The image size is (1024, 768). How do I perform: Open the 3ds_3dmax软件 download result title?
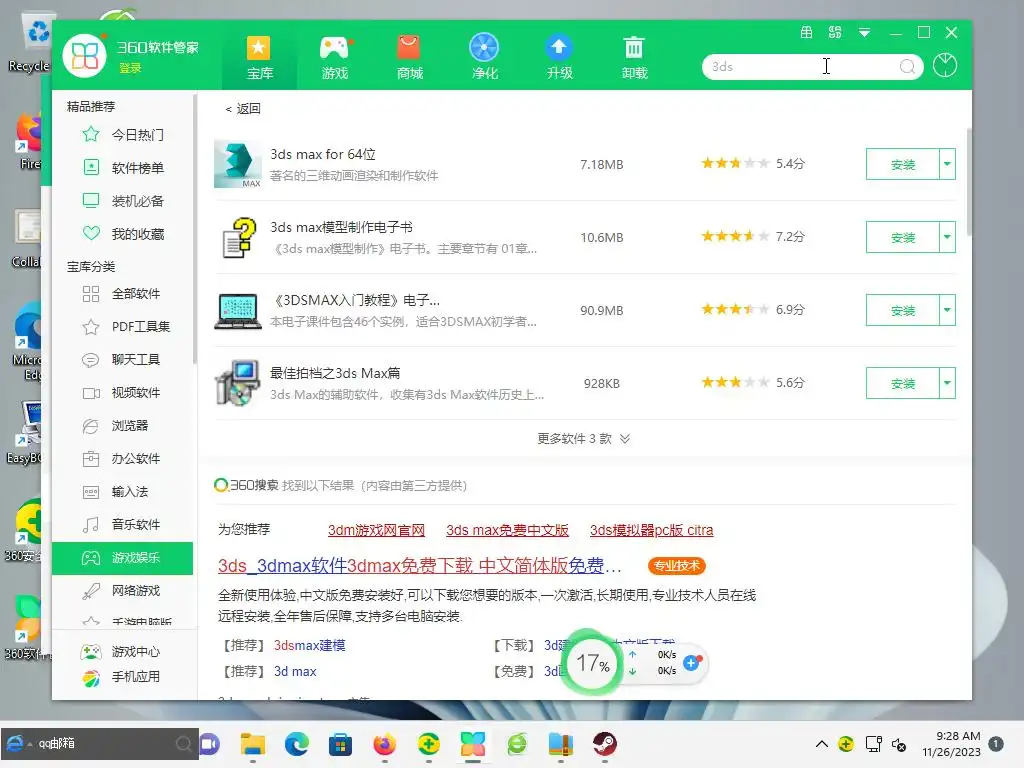click(419, 566)
